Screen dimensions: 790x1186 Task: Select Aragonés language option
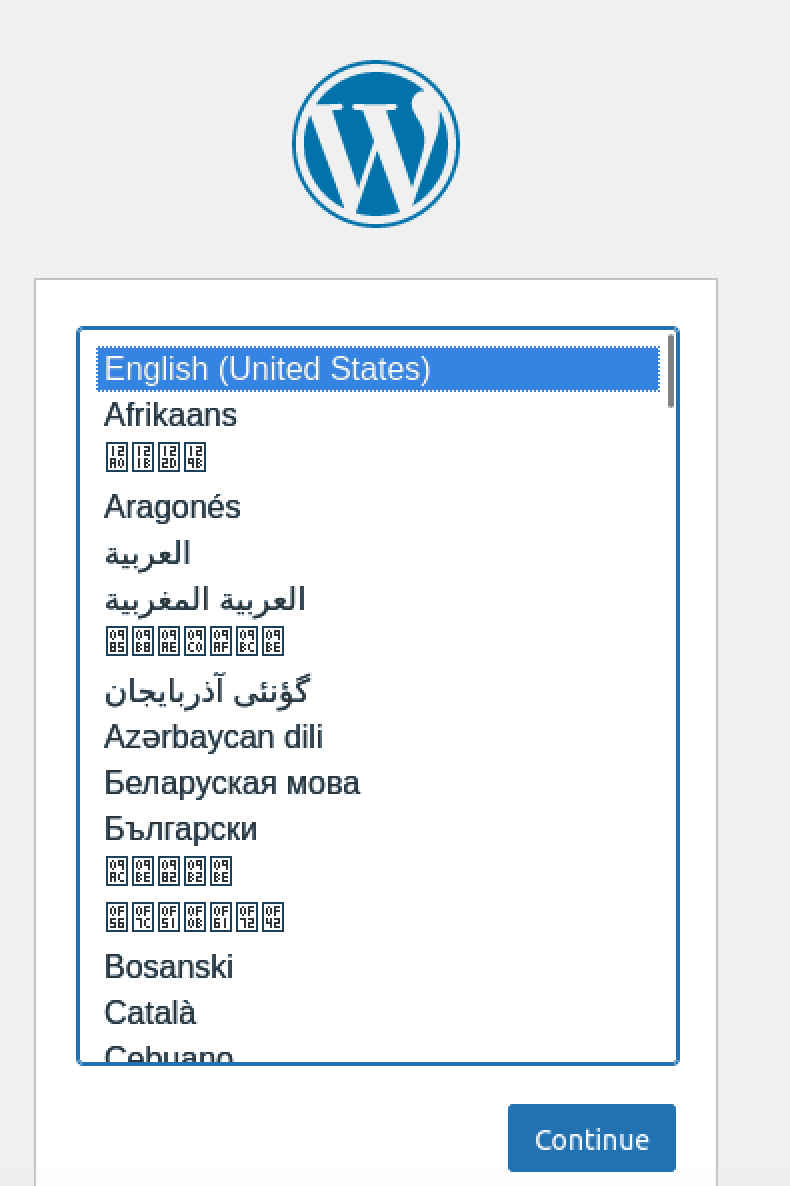tap(171, 507)
